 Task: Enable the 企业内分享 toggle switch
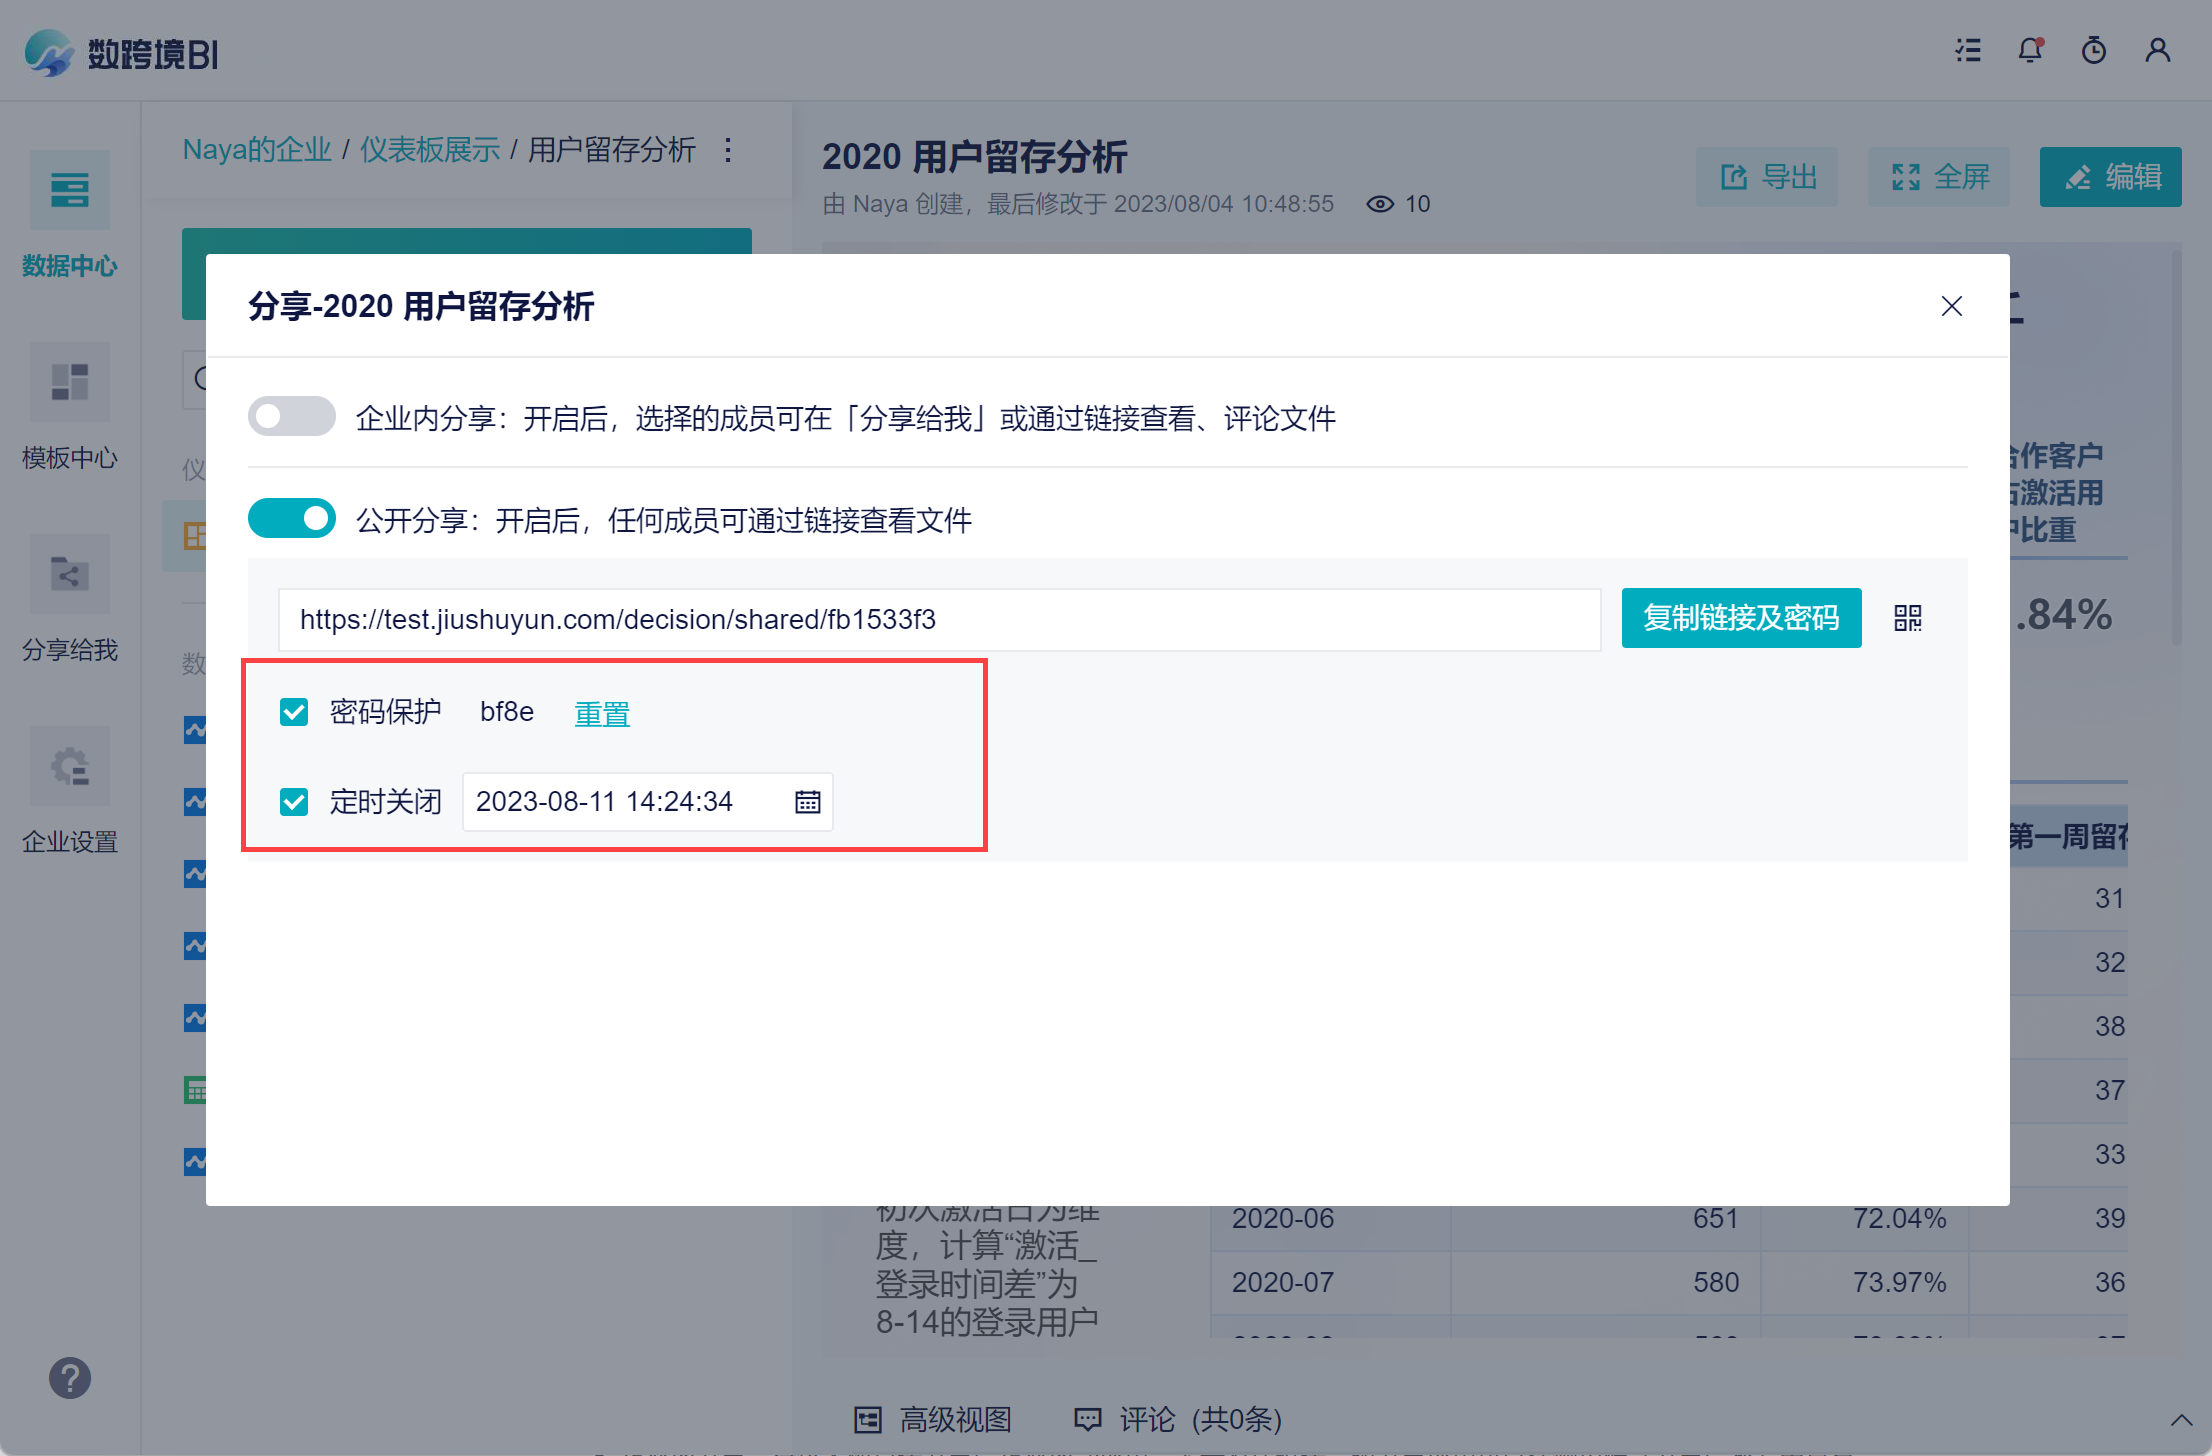[x=291, y=417]
